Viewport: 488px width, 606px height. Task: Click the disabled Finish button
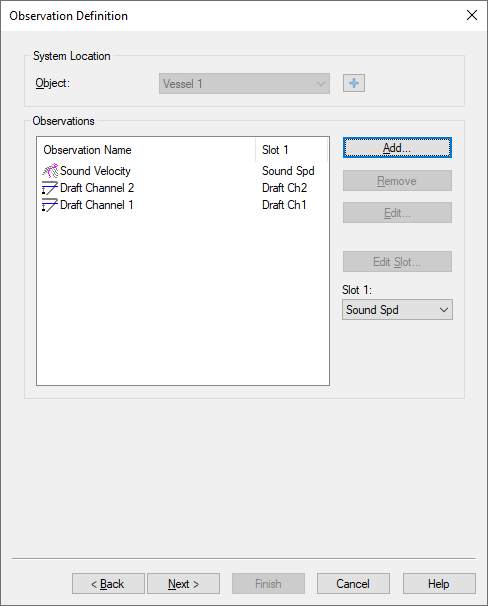(x=268, y=584)
